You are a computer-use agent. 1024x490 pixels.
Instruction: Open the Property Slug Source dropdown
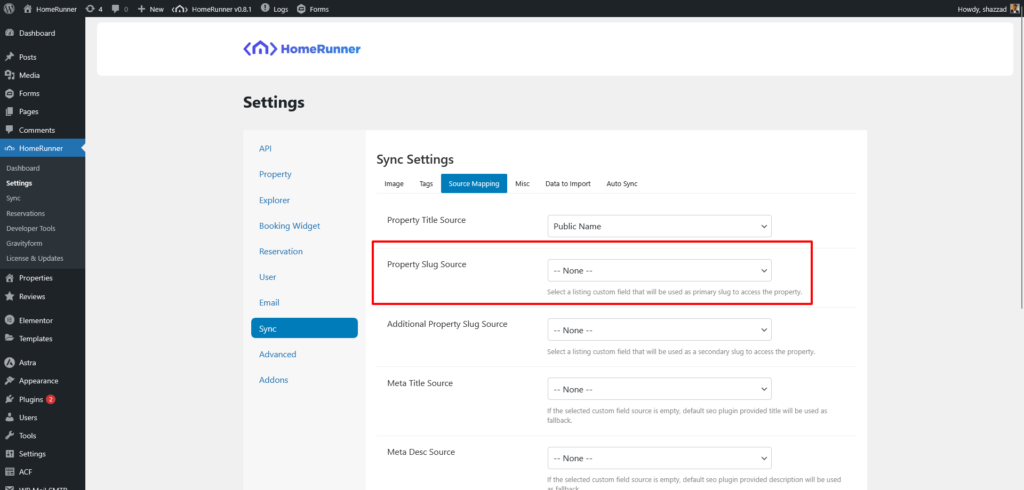tap(659, 270)
